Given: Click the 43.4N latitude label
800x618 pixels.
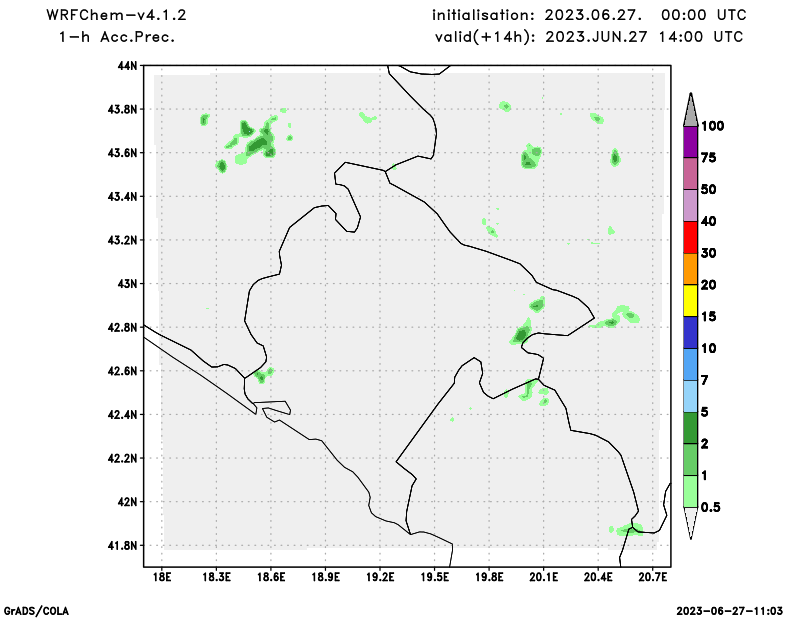Looking at the screenshot, I should 122,196.
